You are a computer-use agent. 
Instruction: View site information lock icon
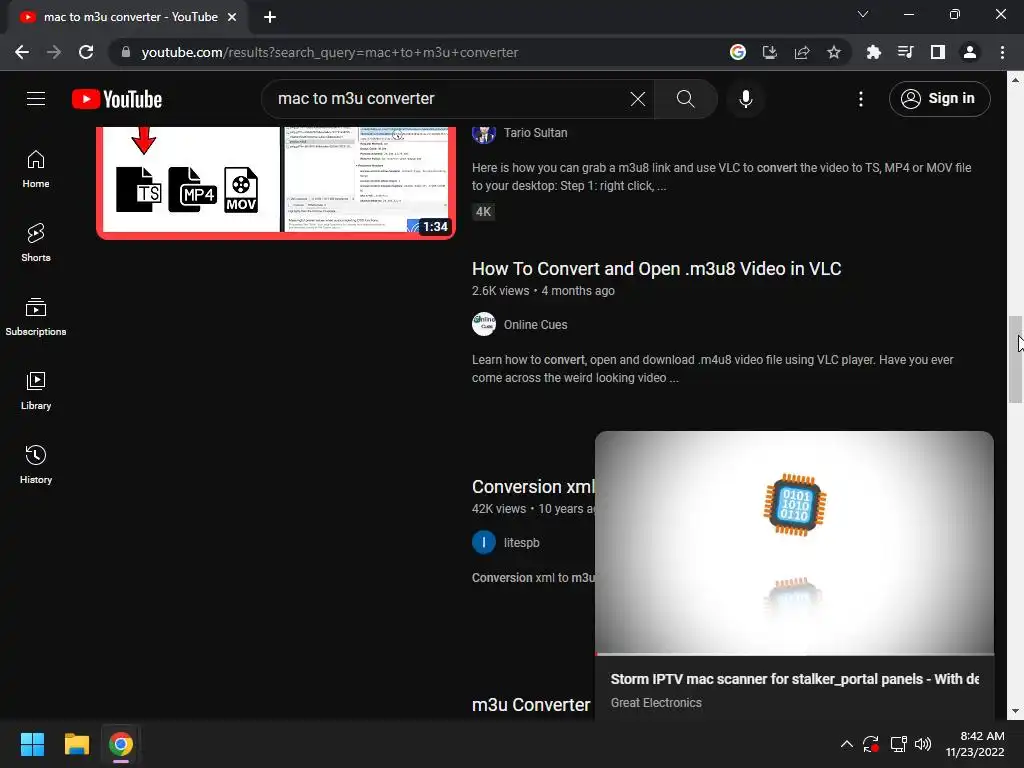pos(126,52)
